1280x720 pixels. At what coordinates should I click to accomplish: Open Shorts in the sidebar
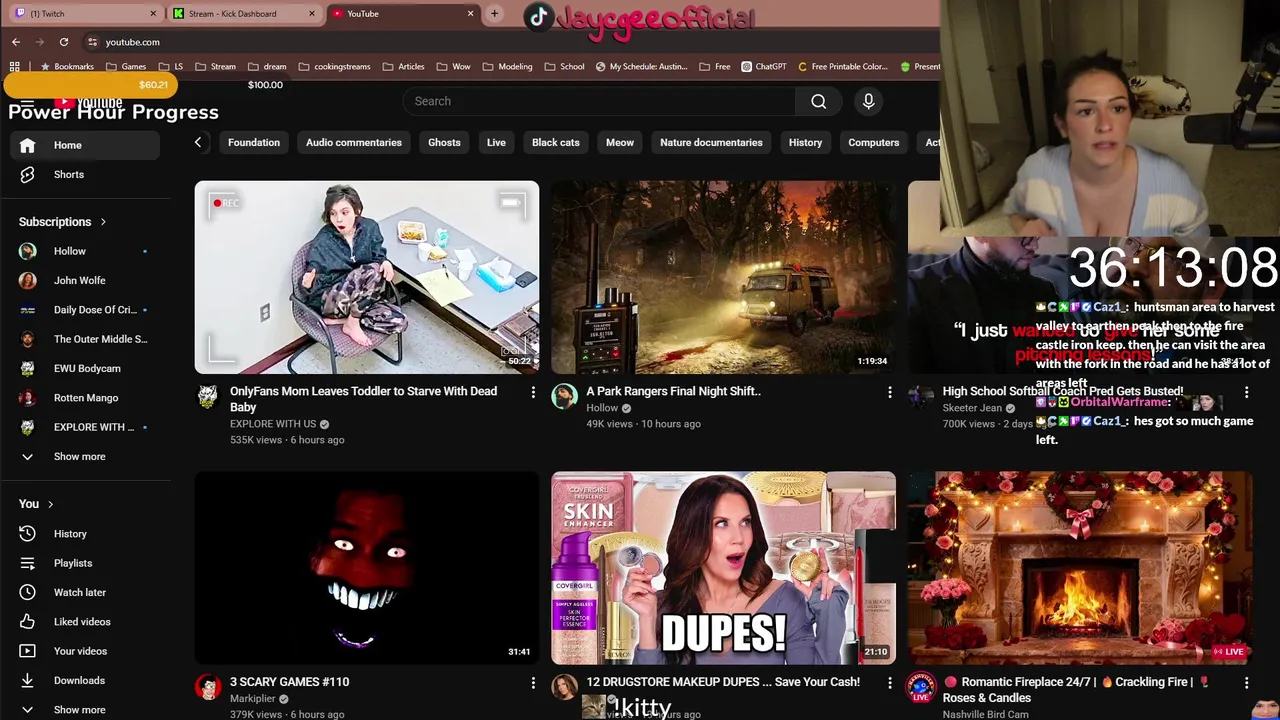pos(85,174)
